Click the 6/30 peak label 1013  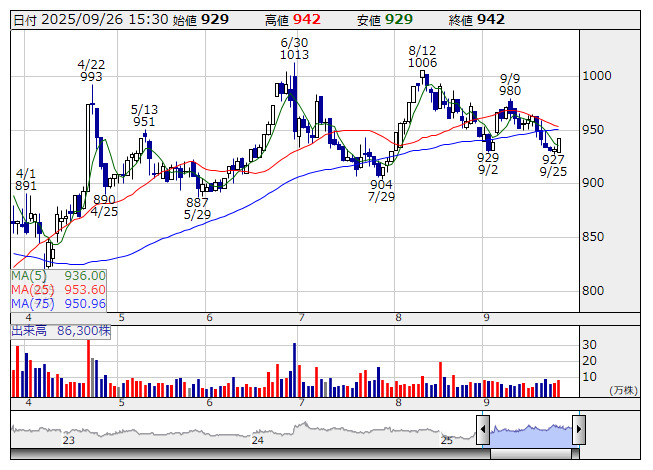pyautogui.click(x=294, y=55)
